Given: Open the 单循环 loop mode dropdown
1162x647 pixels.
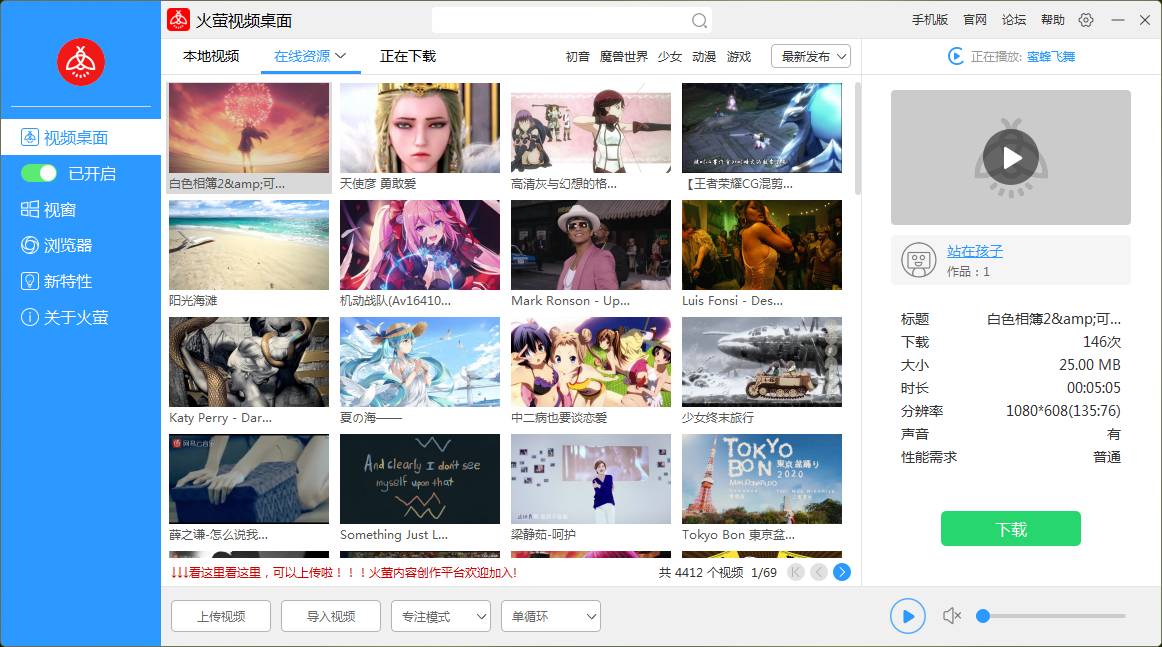Looking at the screenshot, I should pos(550,616).
